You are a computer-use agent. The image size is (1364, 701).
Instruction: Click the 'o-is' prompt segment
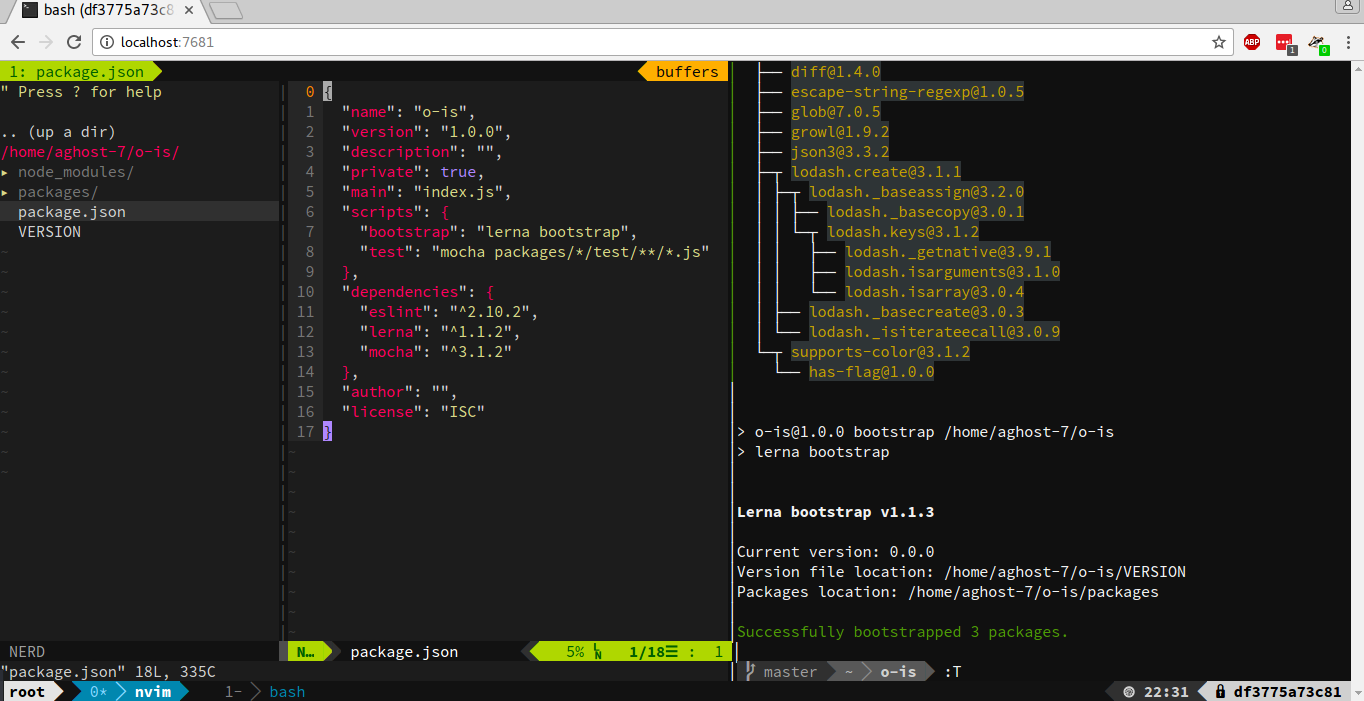(898, 672)
